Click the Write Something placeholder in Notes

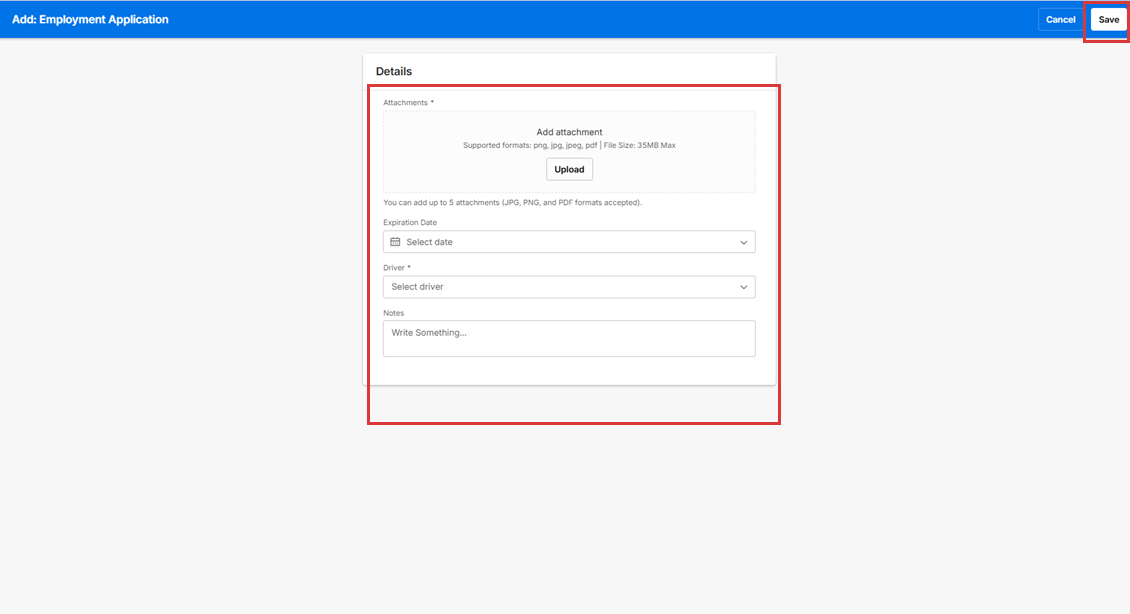tap(428, 332)
